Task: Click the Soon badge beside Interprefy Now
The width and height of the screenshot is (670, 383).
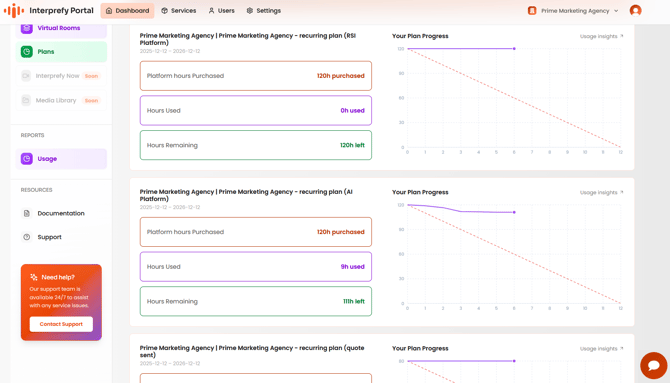Action: 91,76
